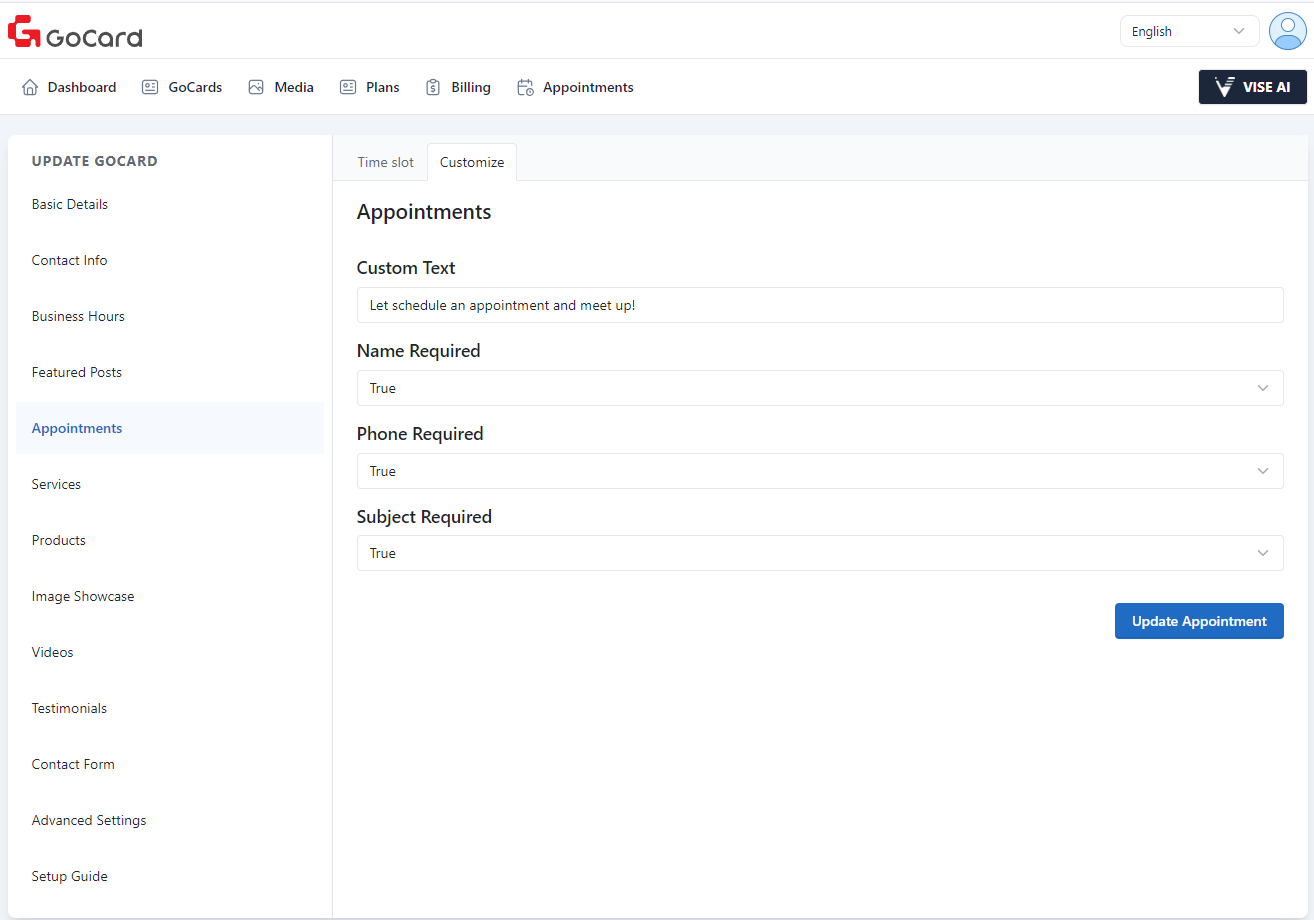
Task: Click the GoCard logo icon
Action: pyautogui.click(x=24, y=32)
